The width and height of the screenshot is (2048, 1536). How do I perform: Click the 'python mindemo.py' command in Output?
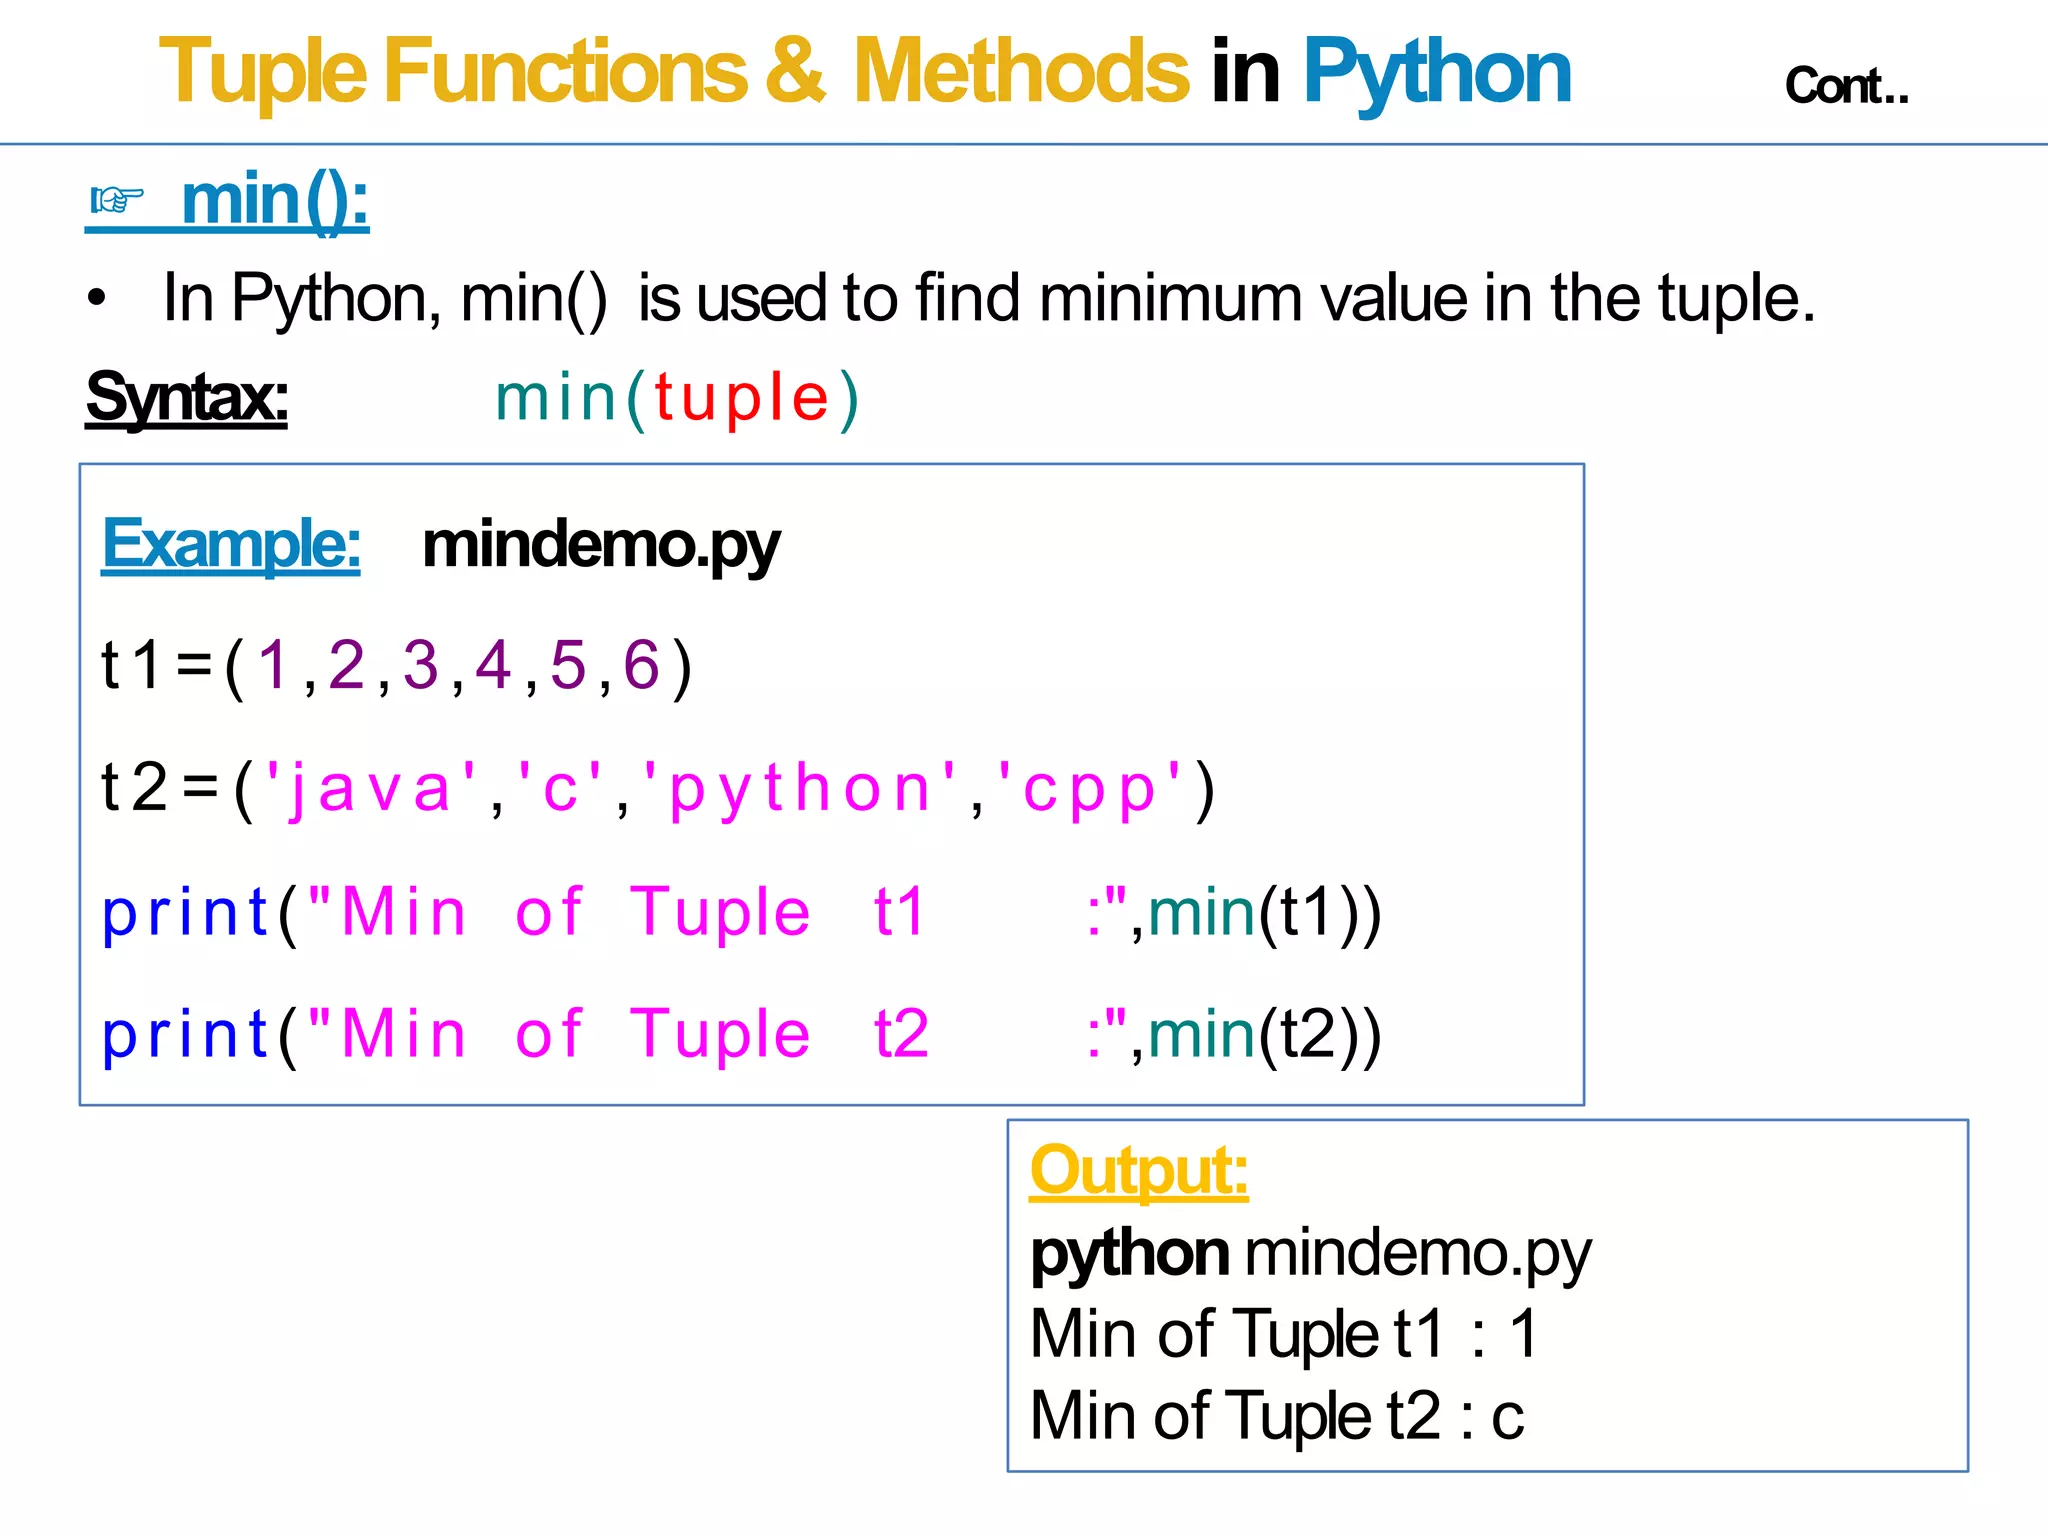click(x=1311, y=1254)
